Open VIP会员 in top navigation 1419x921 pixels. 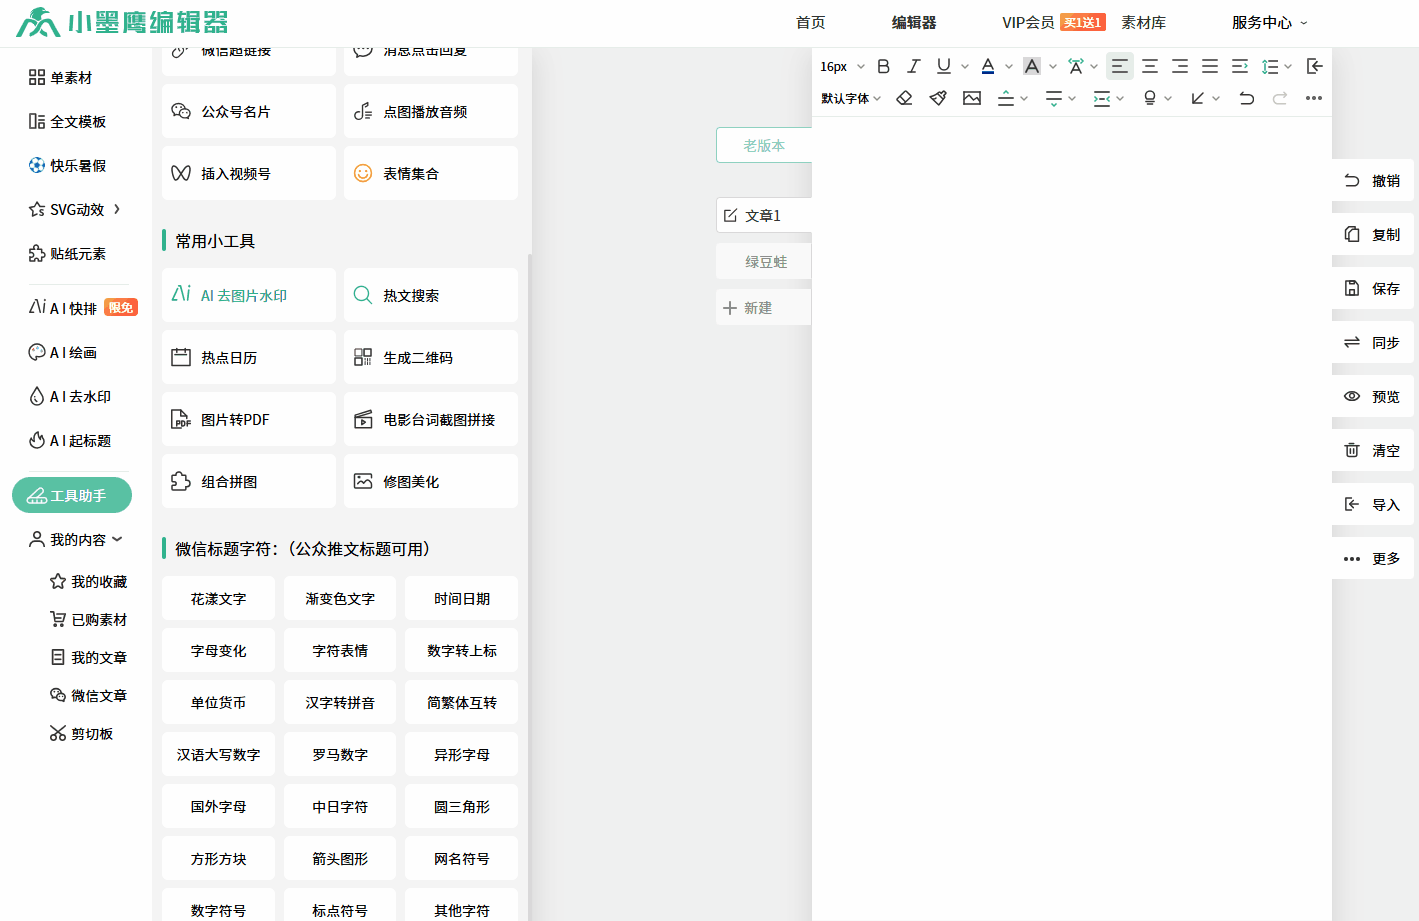pyautogui.click(x=1028, y=22)
